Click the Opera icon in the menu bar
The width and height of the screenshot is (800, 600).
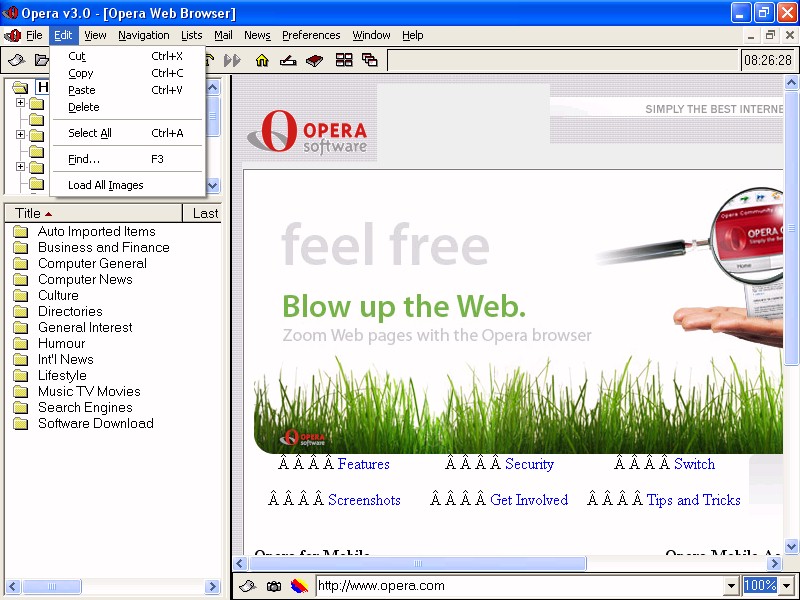click(x=12, y=35)
